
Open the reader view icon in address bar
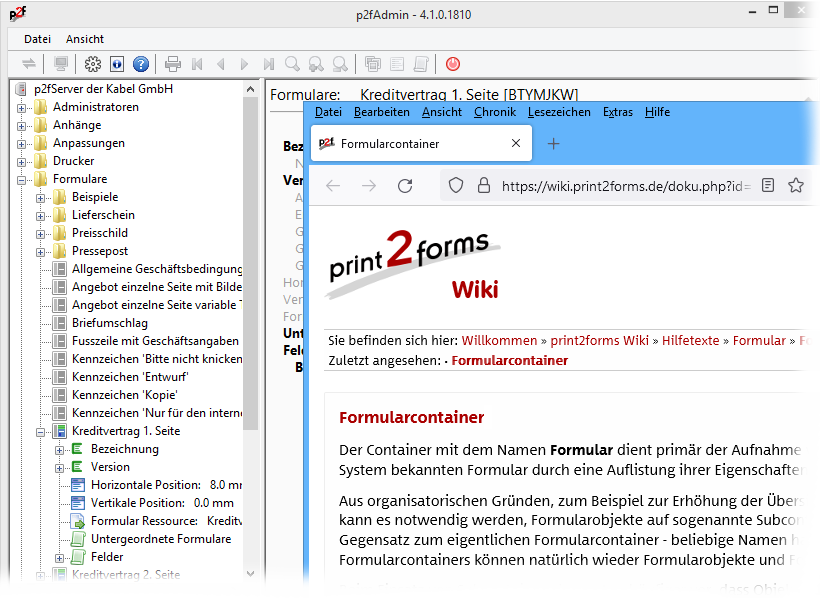[768, 186]
